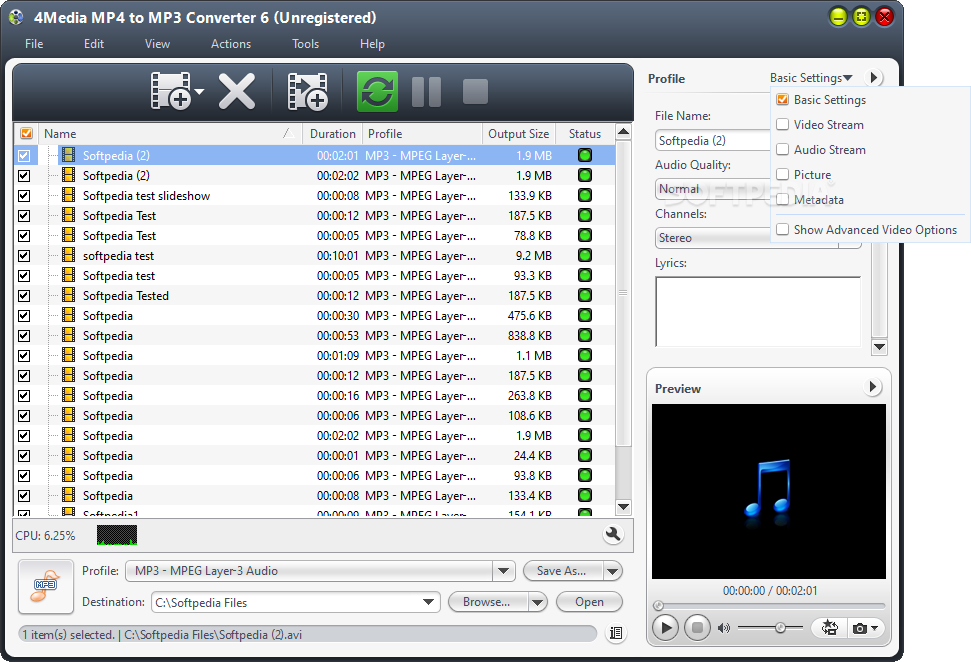Screen dimensions: 971x662
Task: Click the File Name field Softpedia (2)
Action: click(x=713, y=141)
